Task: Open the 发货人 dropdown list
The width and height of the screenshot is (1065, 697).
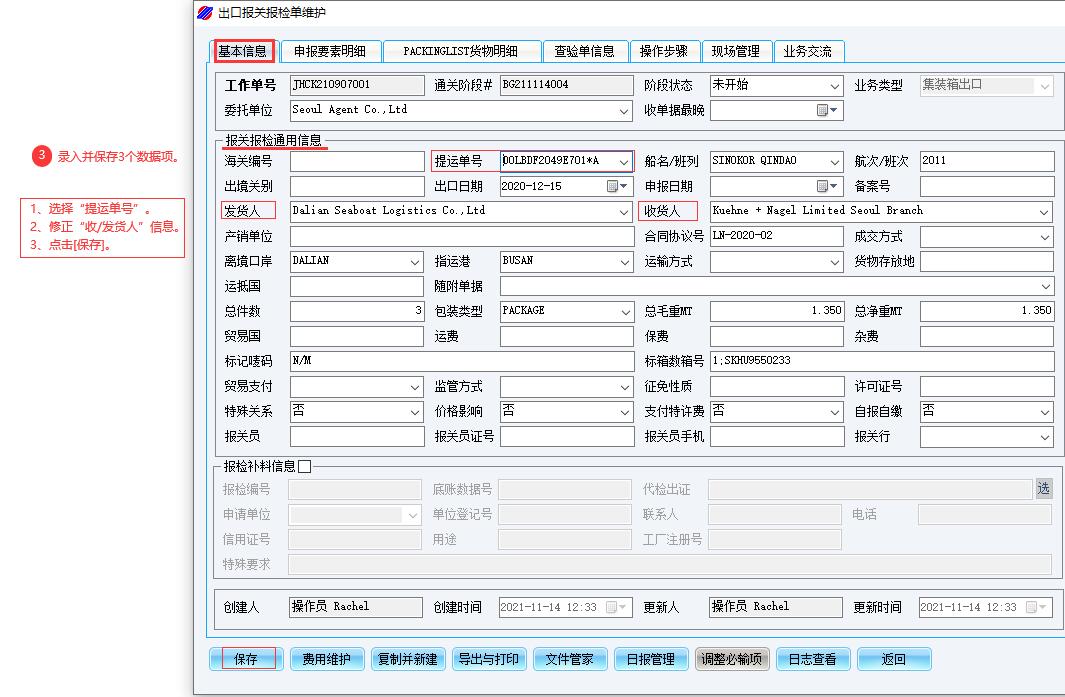Action: [624, 212]
